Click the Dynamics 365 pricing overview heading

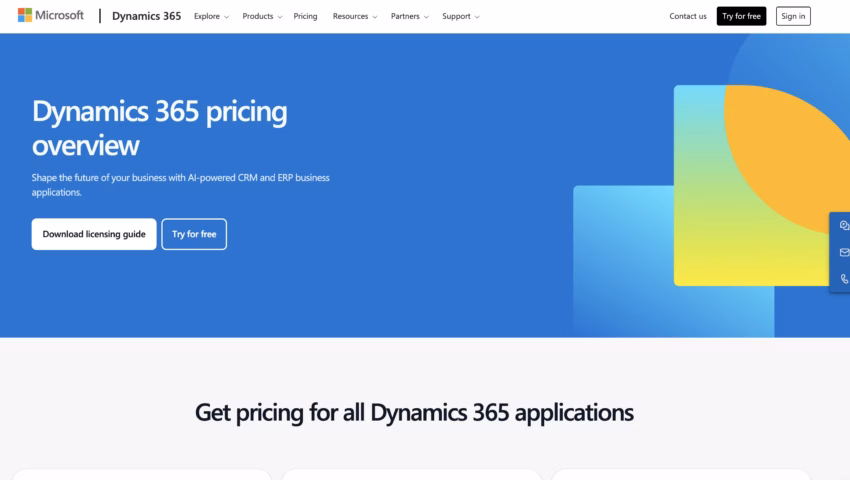(160, 128)
